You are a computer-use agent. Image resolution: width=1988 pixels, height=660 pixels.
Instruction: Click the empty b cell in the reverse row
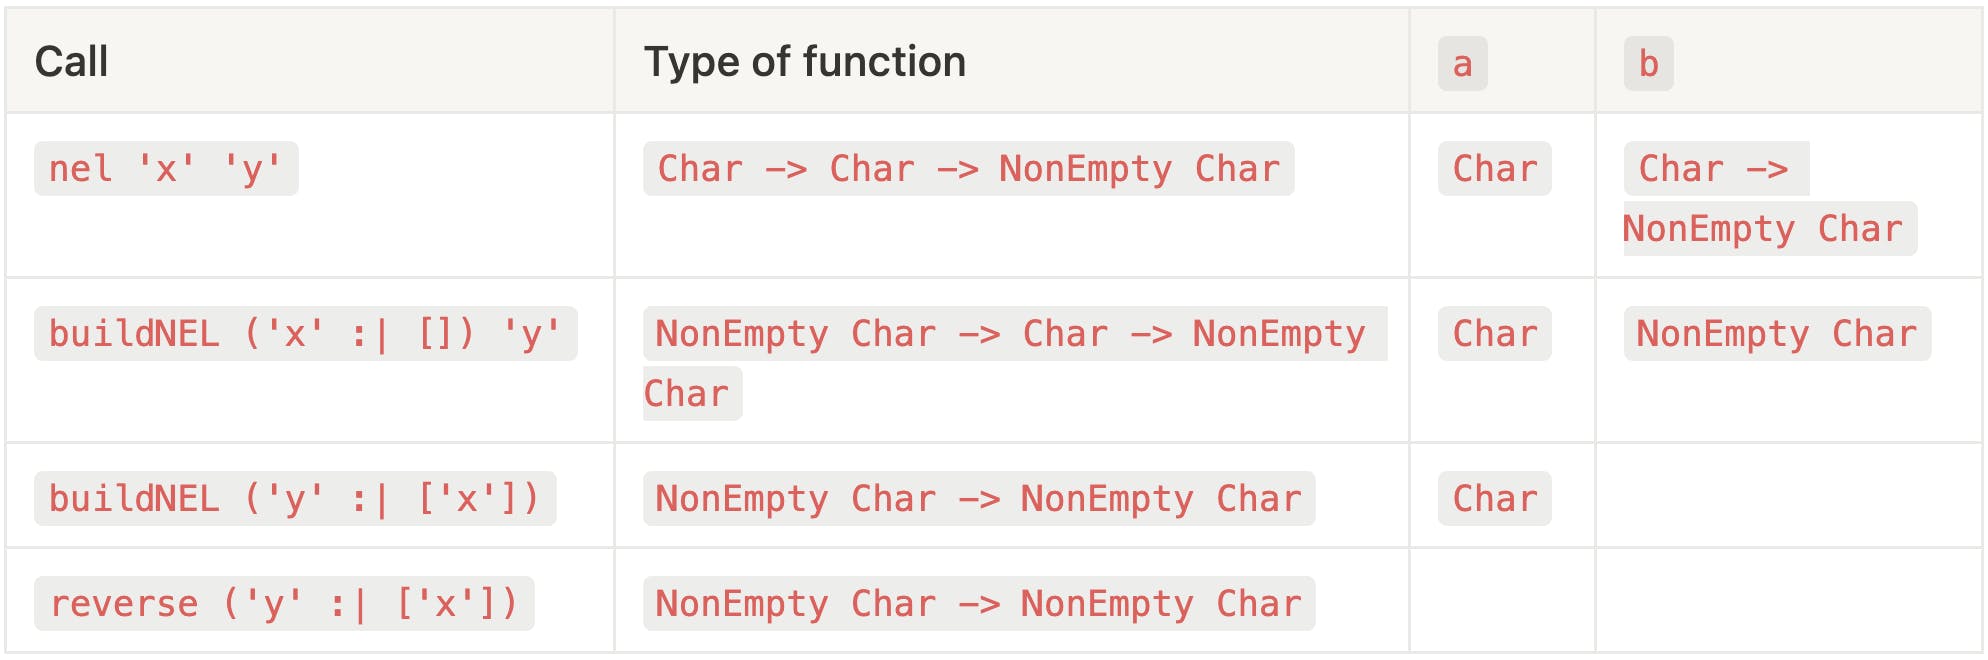pos(1788,601)
